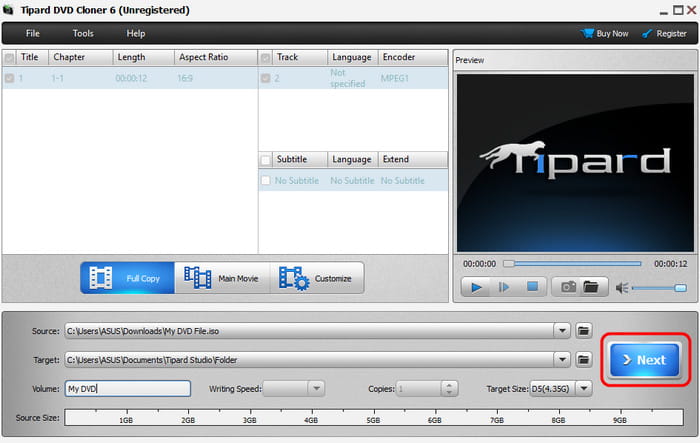Click the preview seek slider
Viewport: 700px width, 443px height.
click(573, 264)
